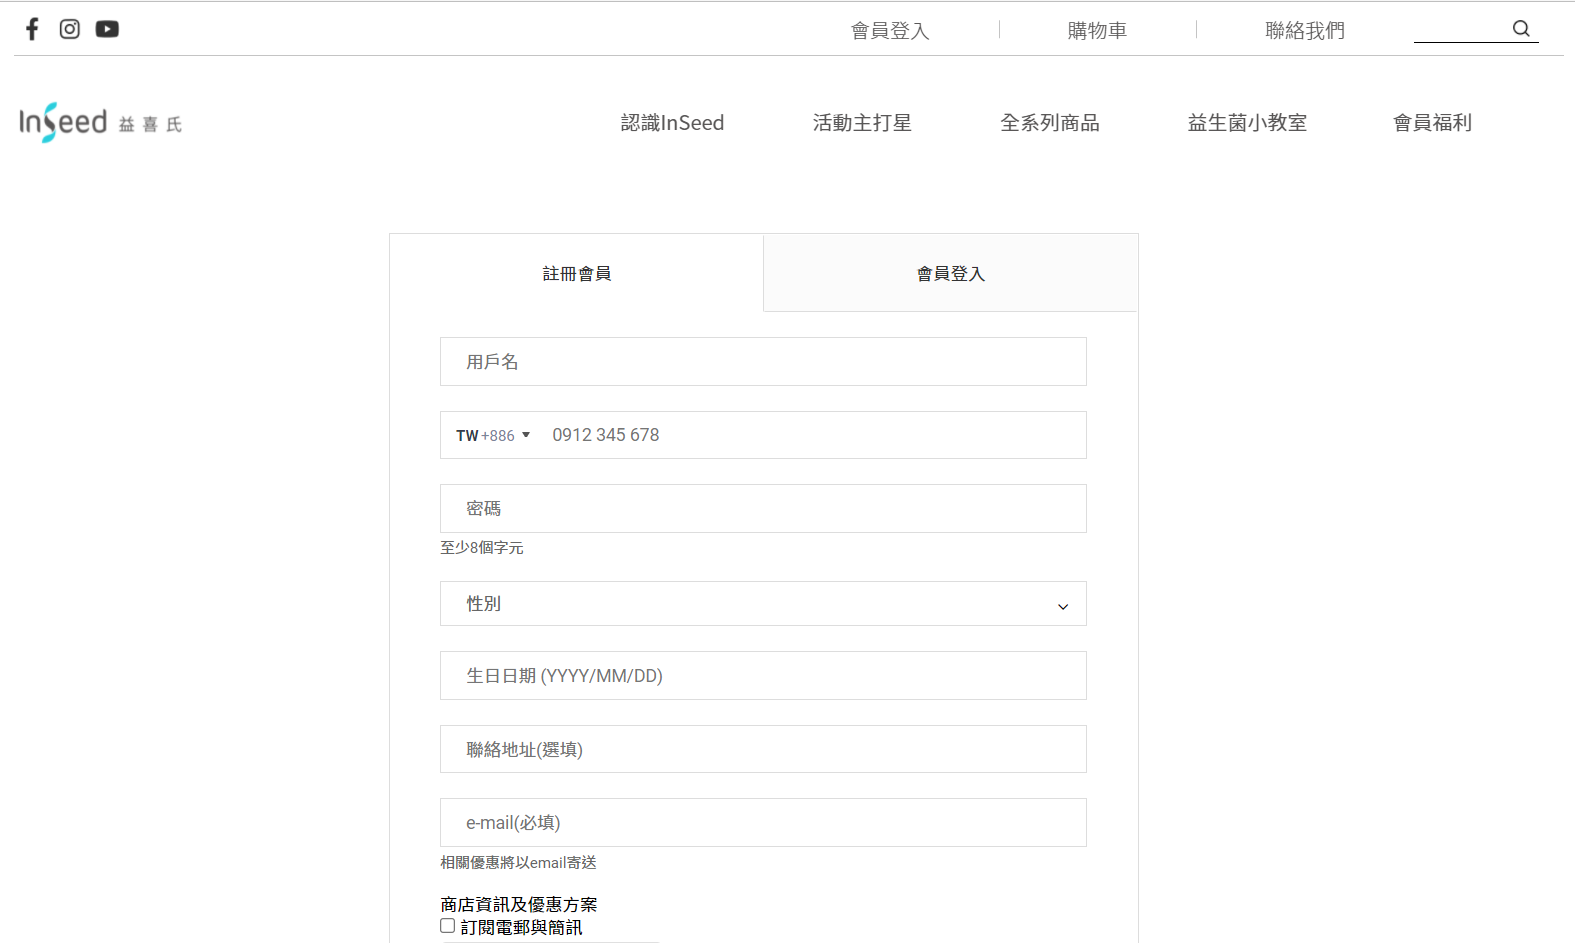This screenshot has height=943, width=1575.
Task: Open the Instagram icon link
Action: point(70,29)
